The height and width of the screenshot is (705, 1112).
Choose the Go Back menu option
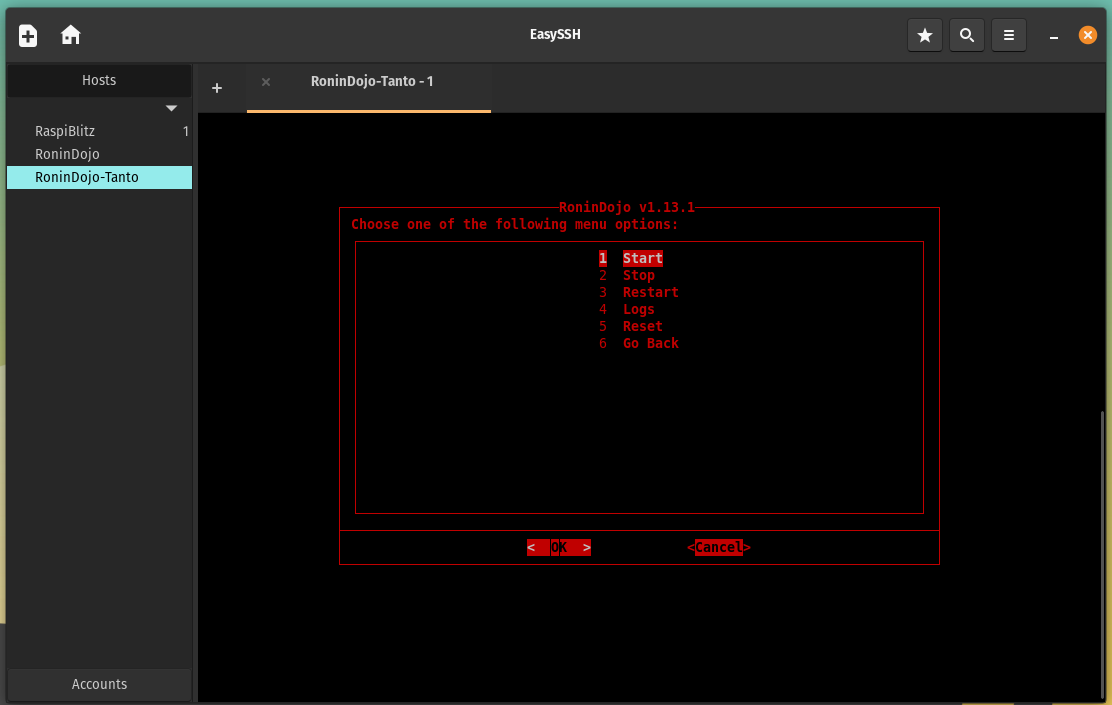650,343
